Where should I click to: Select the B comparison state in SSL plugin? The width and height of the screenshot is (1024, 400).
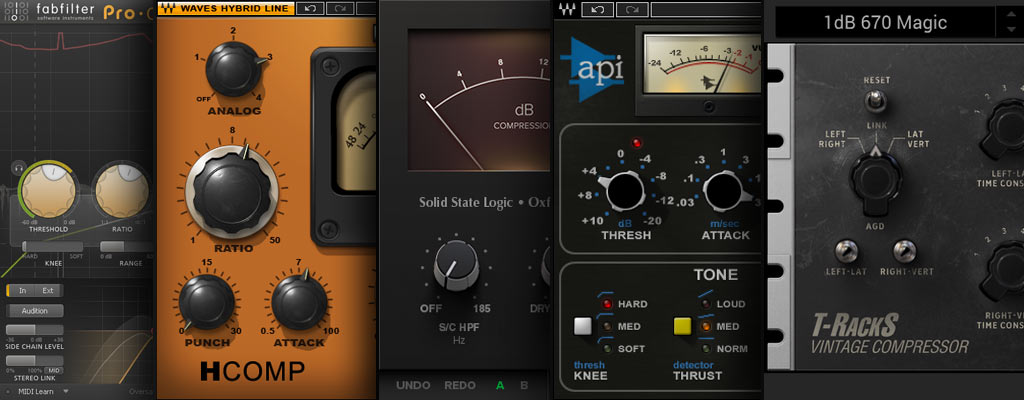coord(524,385)
